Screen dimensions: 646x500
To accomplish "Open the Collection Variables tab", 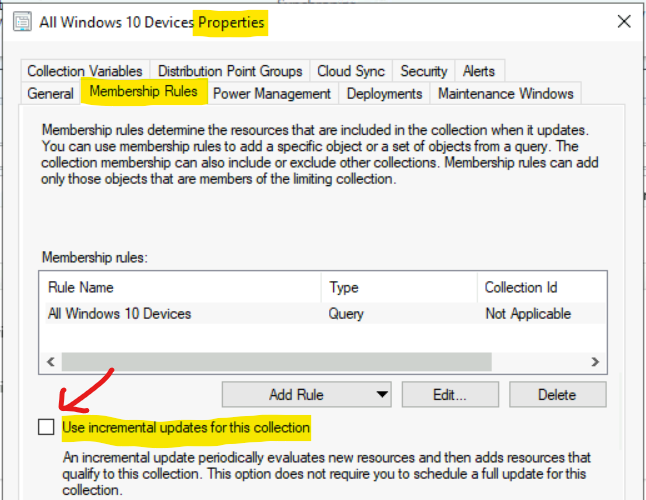I will click(85, 71).
